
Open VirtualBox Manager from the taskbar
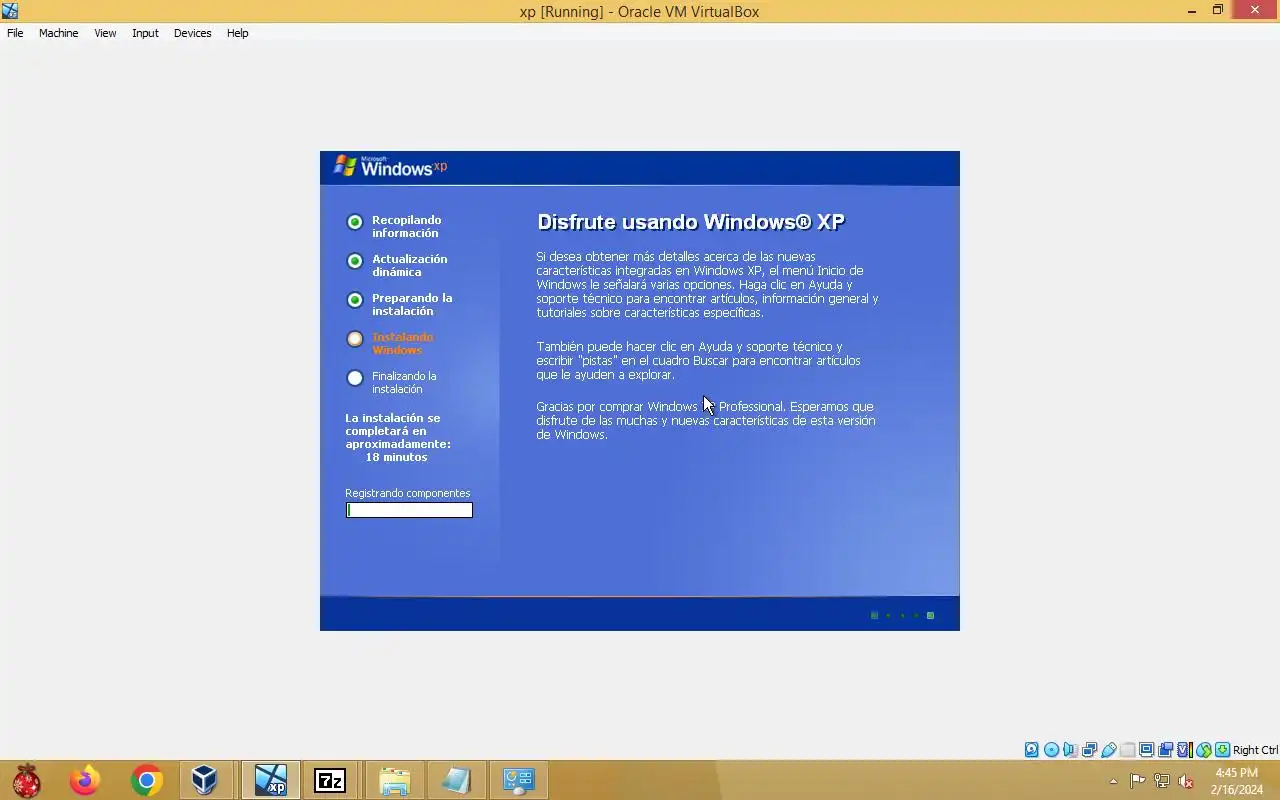(205, 780)
